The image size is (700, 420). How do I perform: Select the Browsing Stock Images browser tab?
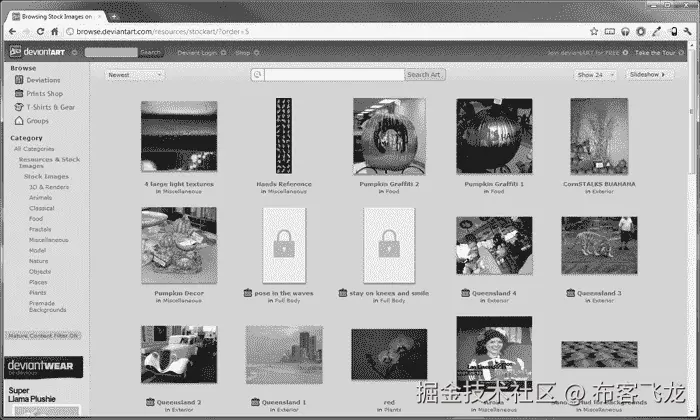coord(57,17)
